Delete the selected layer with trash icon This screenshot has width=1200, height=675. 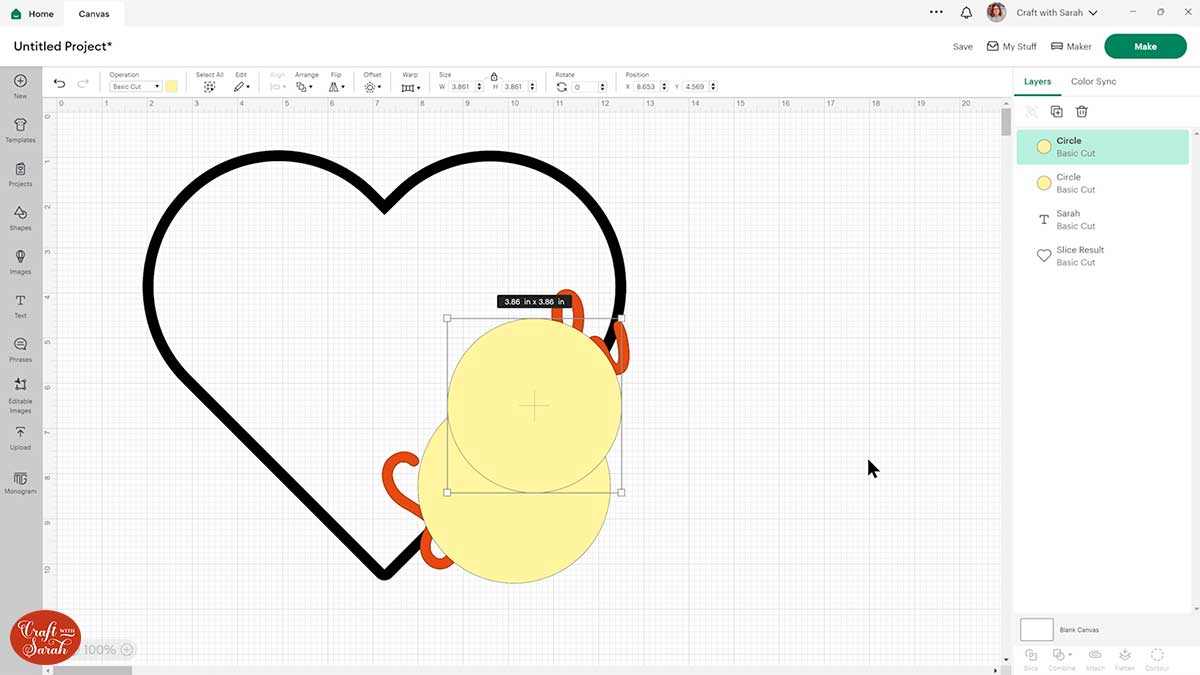pyautogui.click(x=1082, y=112)
